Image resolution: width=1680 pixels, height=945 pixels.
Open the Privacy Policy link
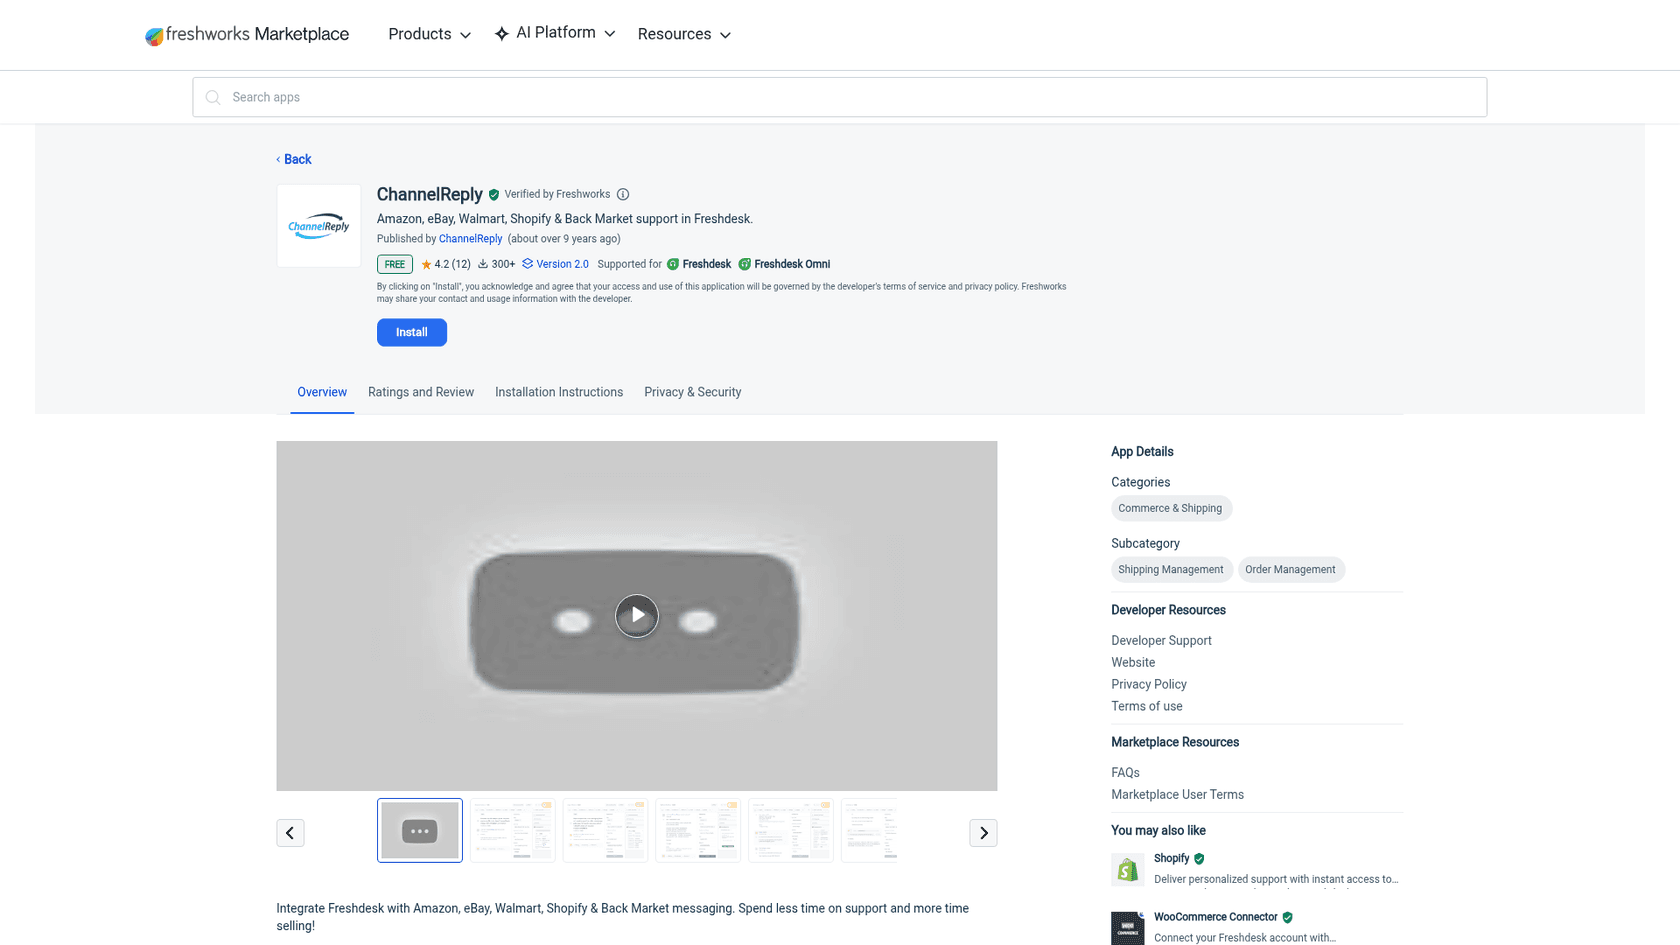click(x=1149, y=685)
